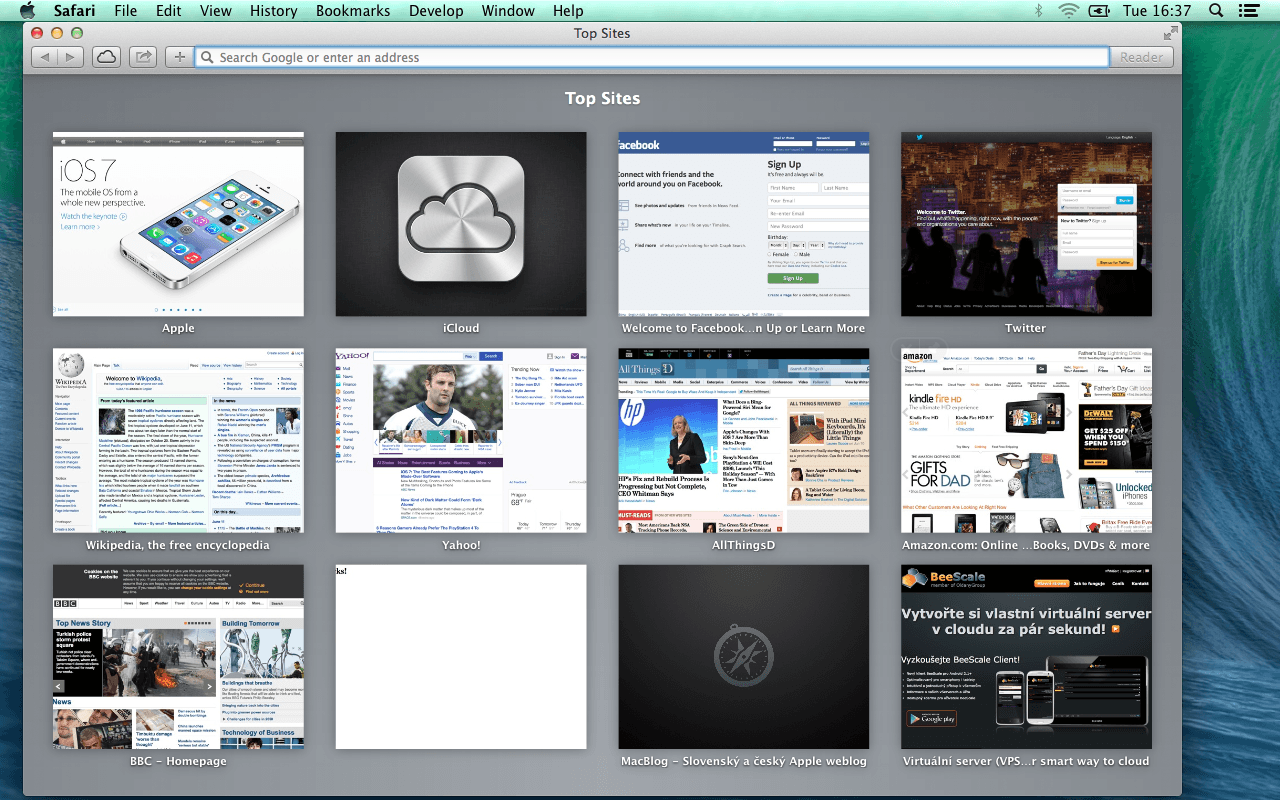Screen dimensions: 1280x800
Task: Open the View menu
Action: [x=216, y=11]
